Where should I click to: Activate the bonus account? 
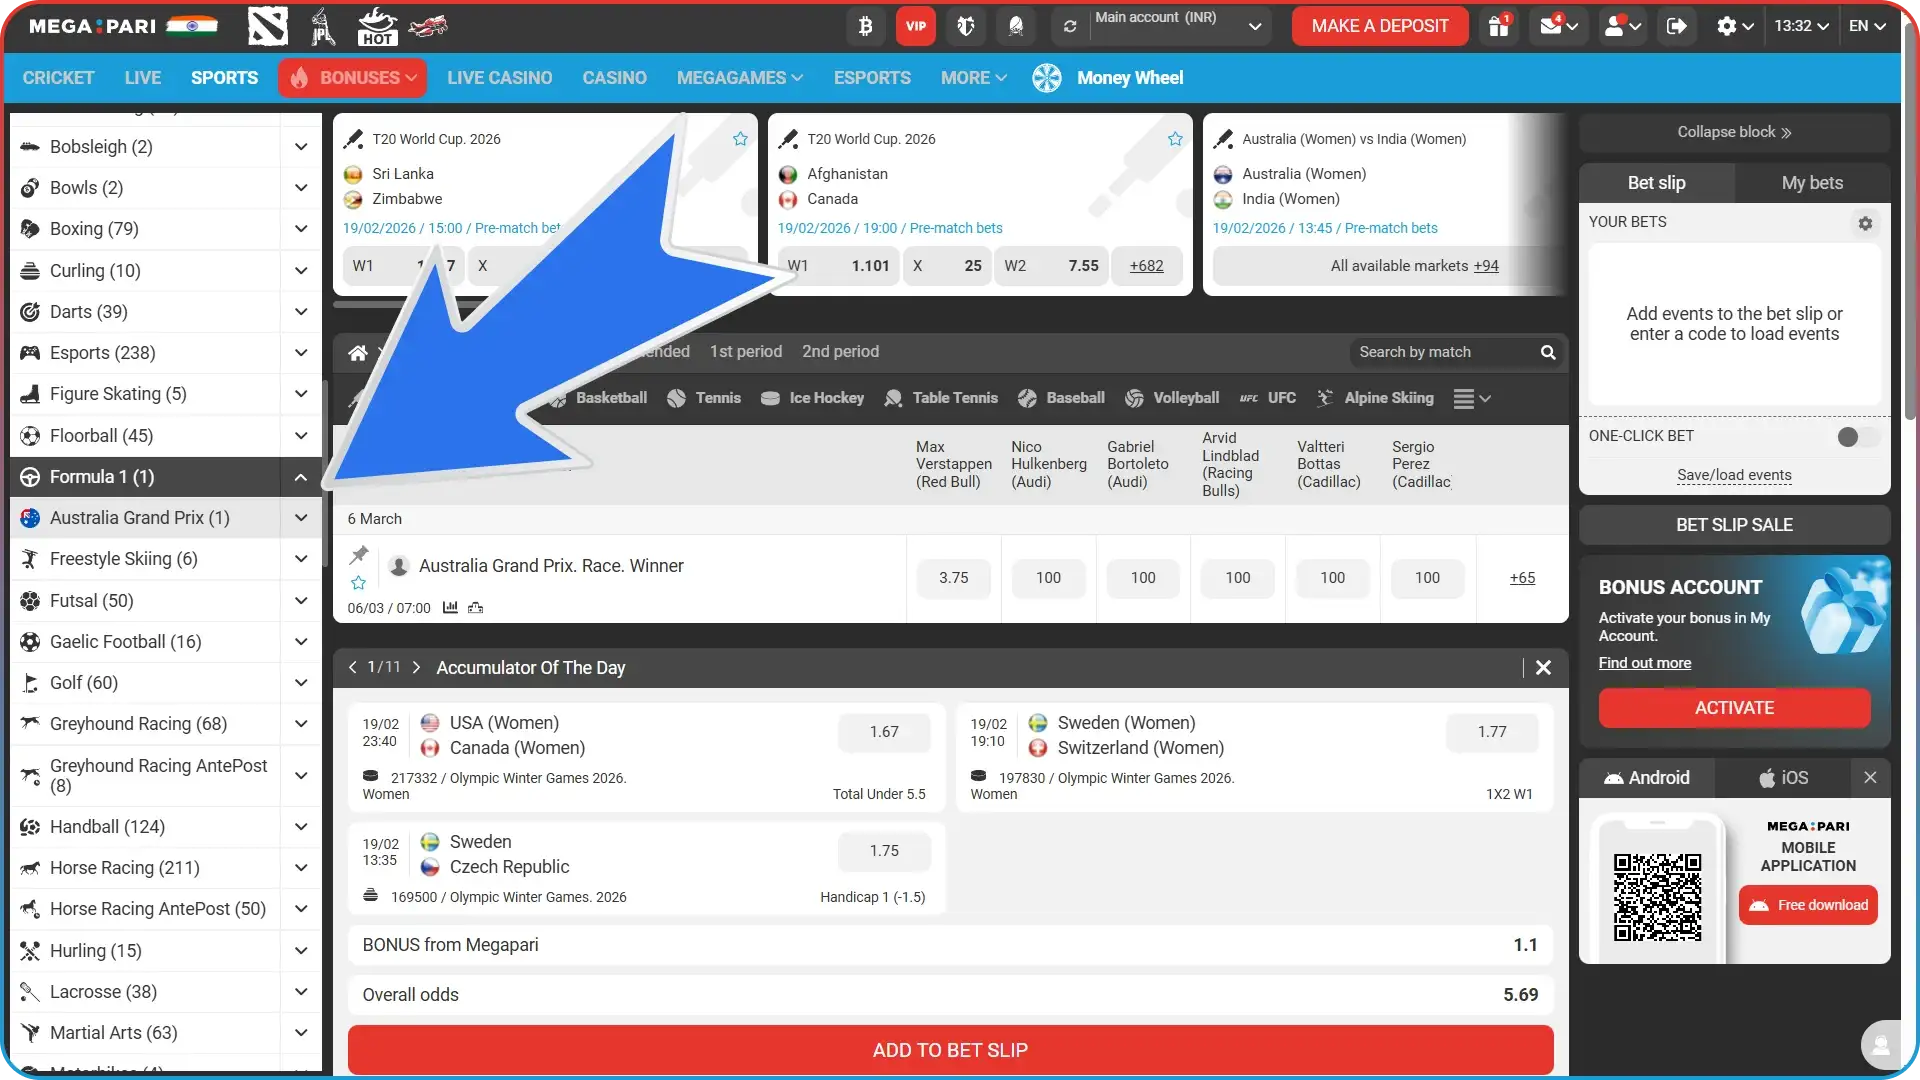tap(1734, 708)
